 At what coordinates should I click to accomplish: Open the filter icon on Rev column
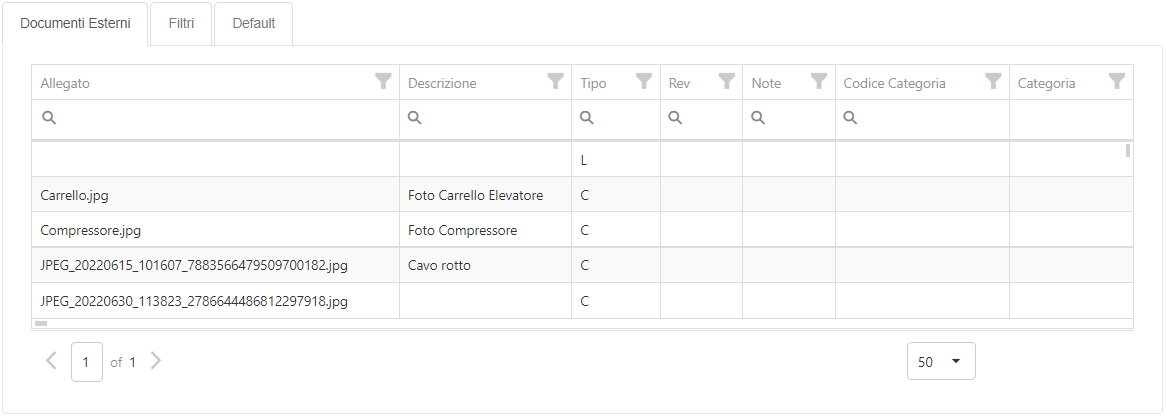(x=726, y=82)
